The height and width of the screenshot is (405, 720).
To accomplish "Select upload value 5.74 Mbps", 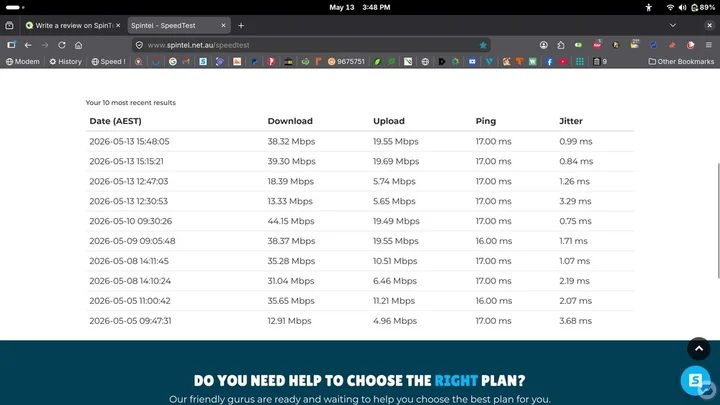I will (394, 181).
